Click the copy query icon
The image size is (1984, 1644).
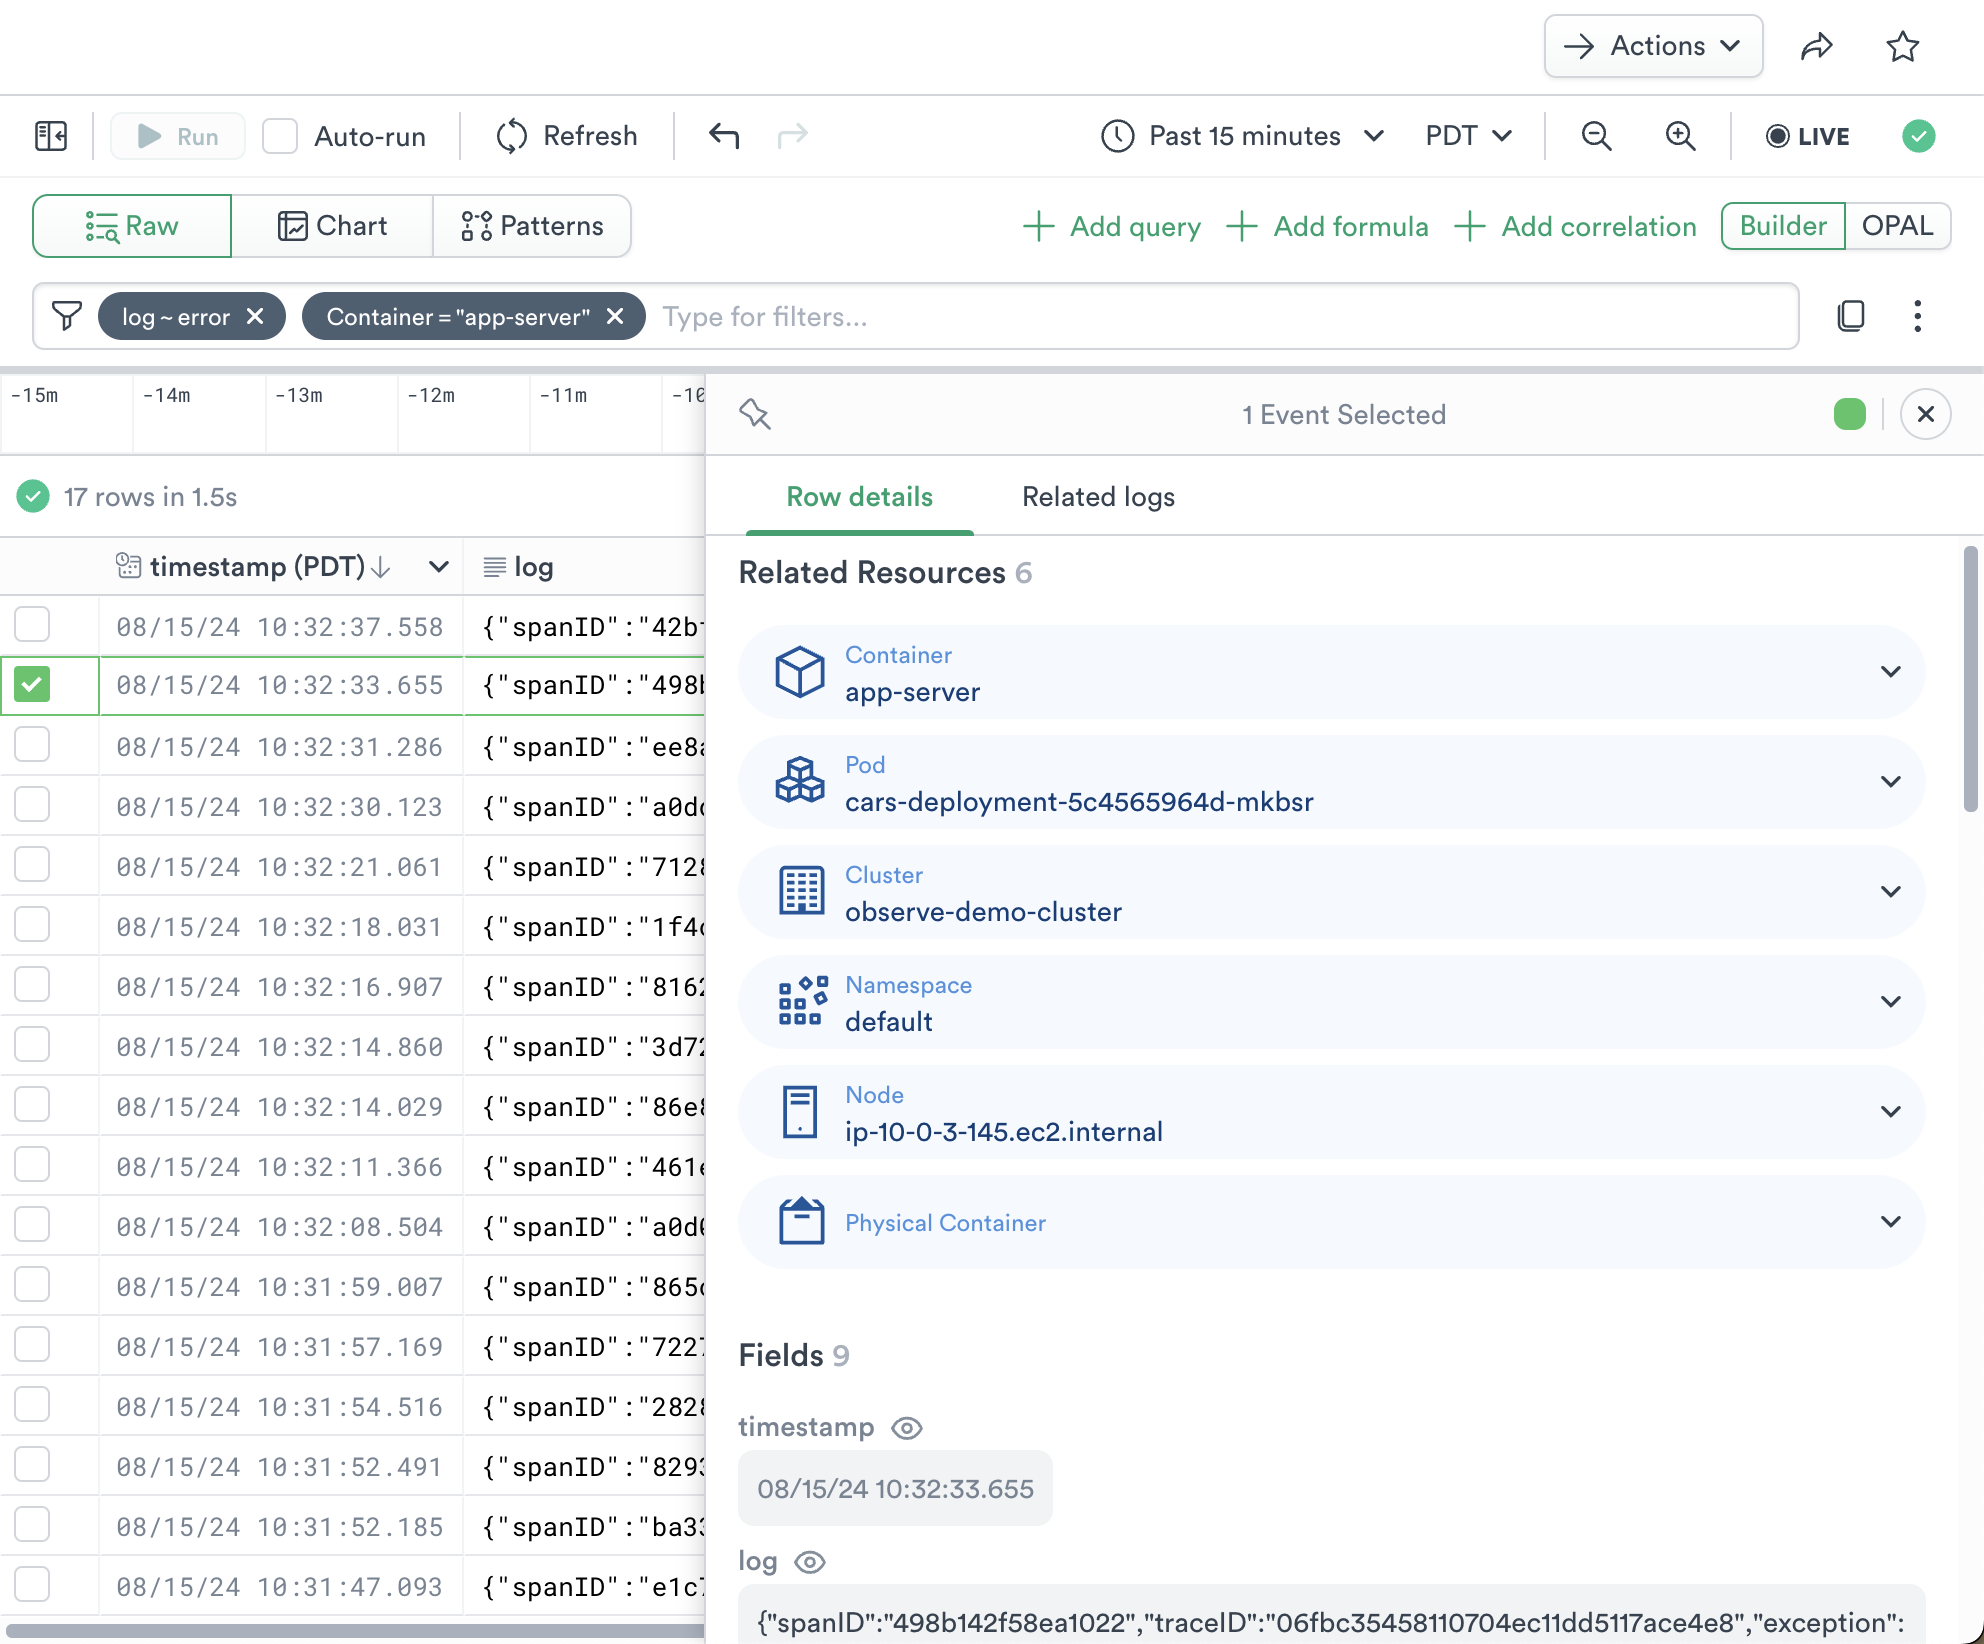(x=1851, y=316)
